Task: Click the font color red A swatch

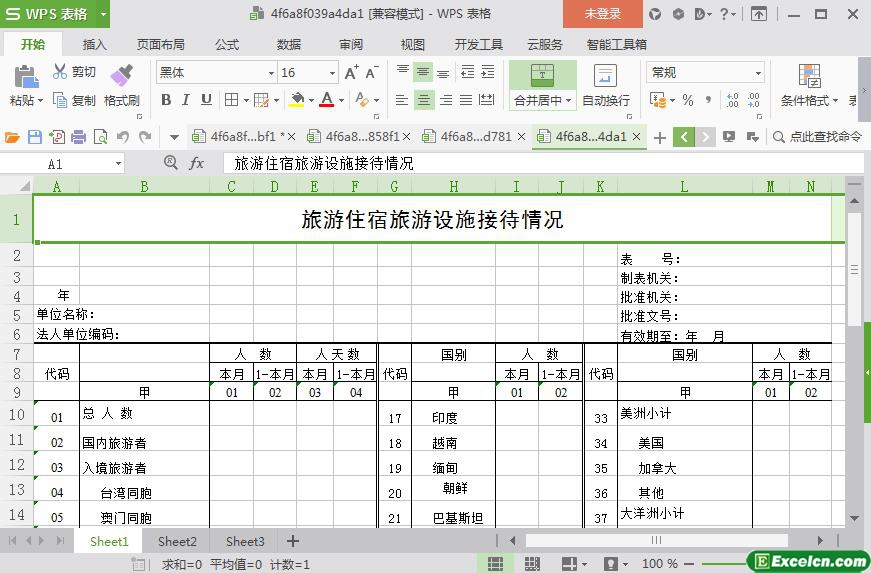Action: tap(326, 100)
